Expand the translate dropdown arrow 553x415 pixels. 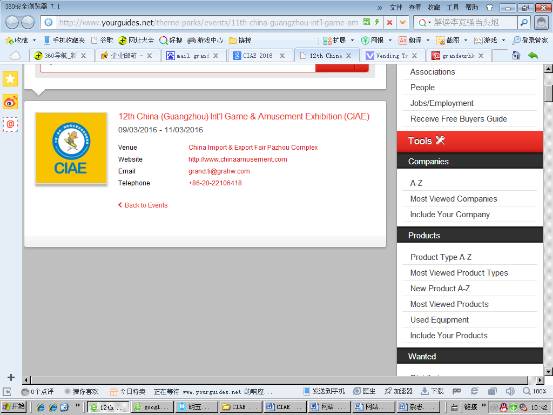pyautogui.click(x=428, y=40)
